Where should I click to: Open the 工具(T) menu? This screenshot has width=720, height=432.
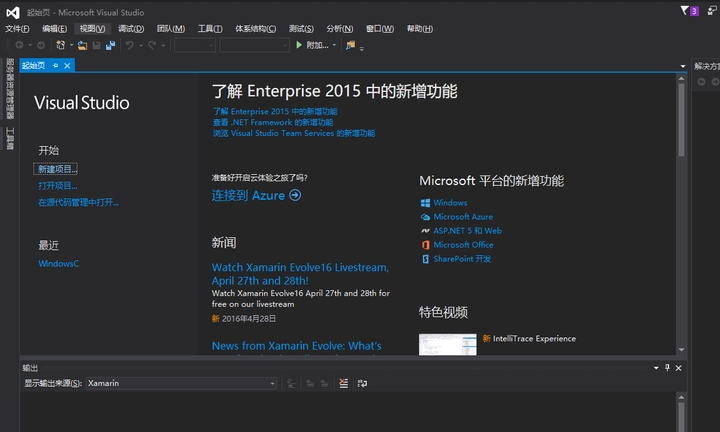tap(210, 28)
